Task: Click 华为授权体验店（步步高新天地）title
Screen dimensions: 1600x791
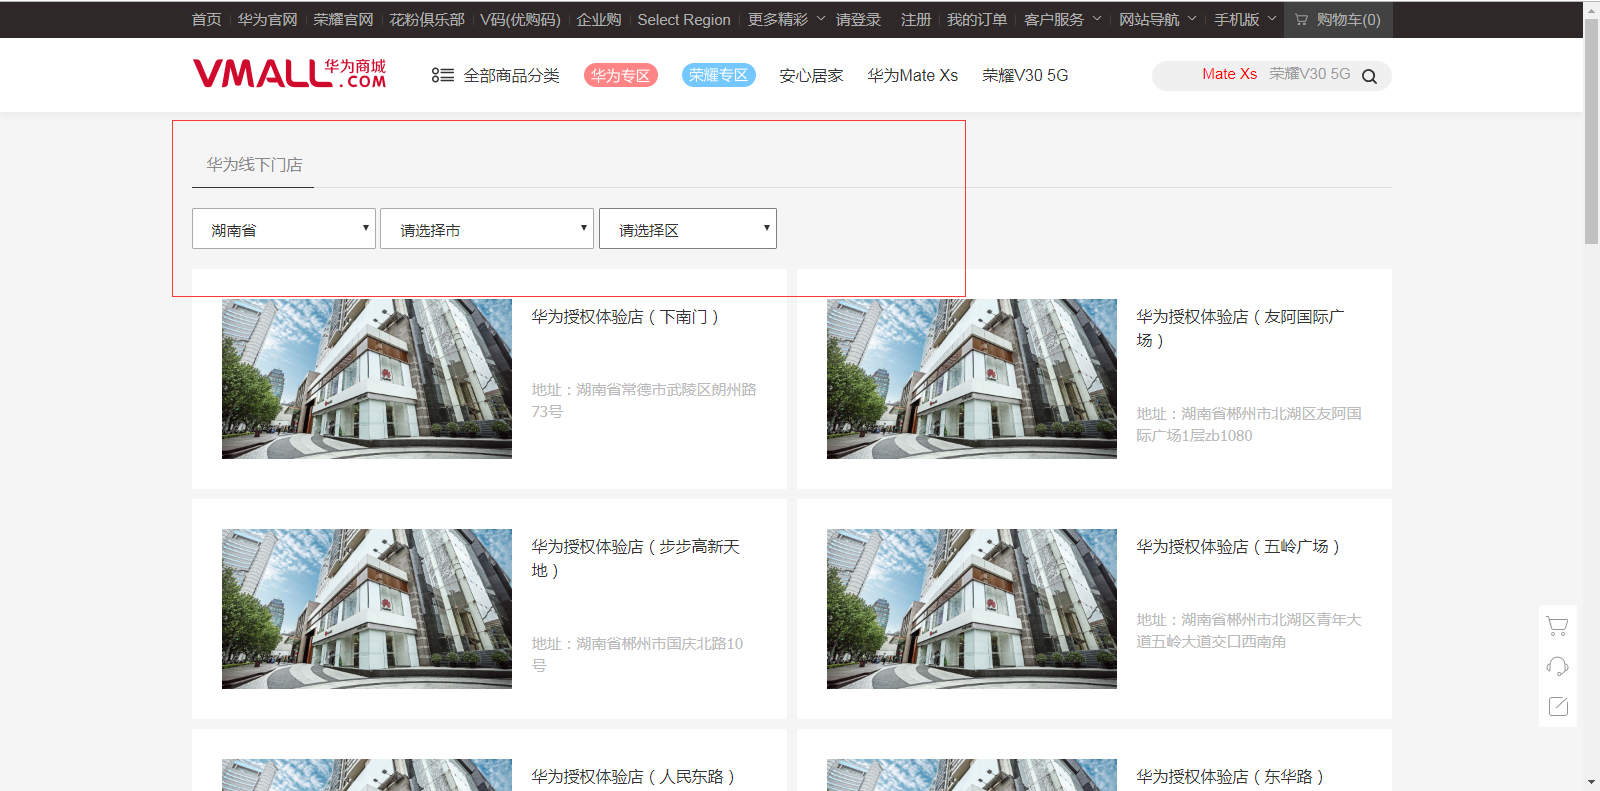Action: click(636, 558)
